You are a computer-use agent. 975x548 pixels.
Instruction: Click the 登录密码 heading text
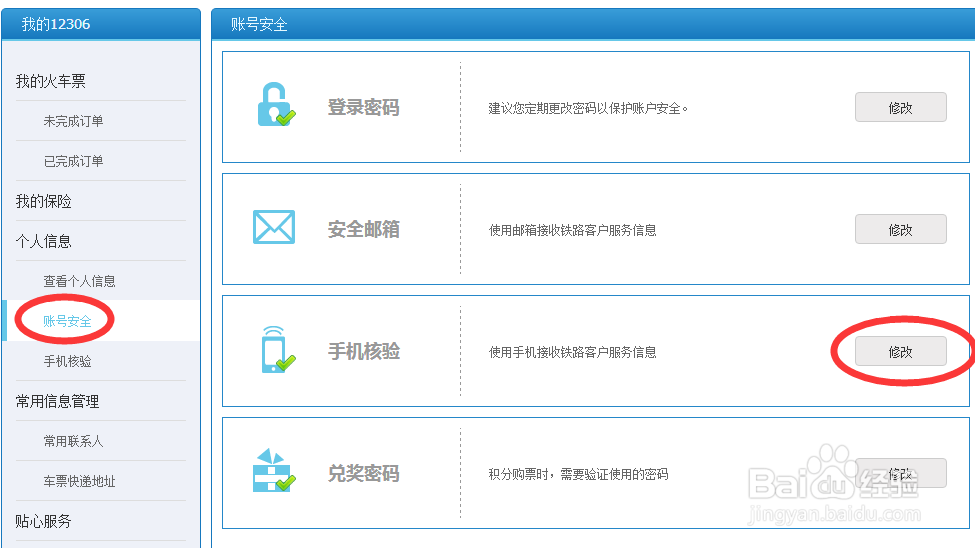364,107
